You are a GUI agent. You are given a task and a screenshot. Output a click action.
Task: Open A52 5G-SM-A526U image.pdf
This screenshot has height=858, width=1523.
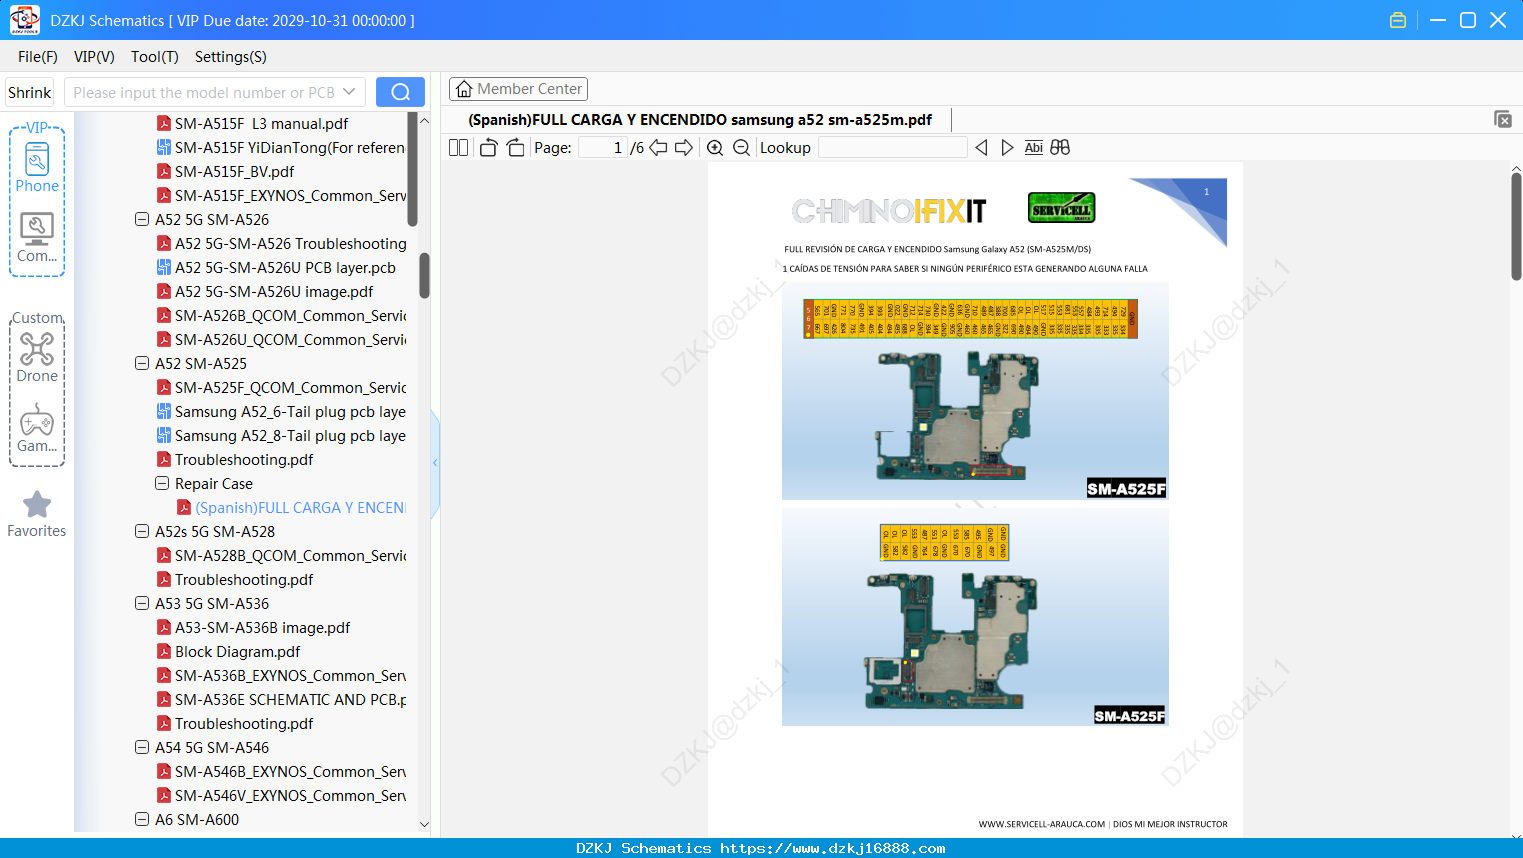click(x=265, y=291)
